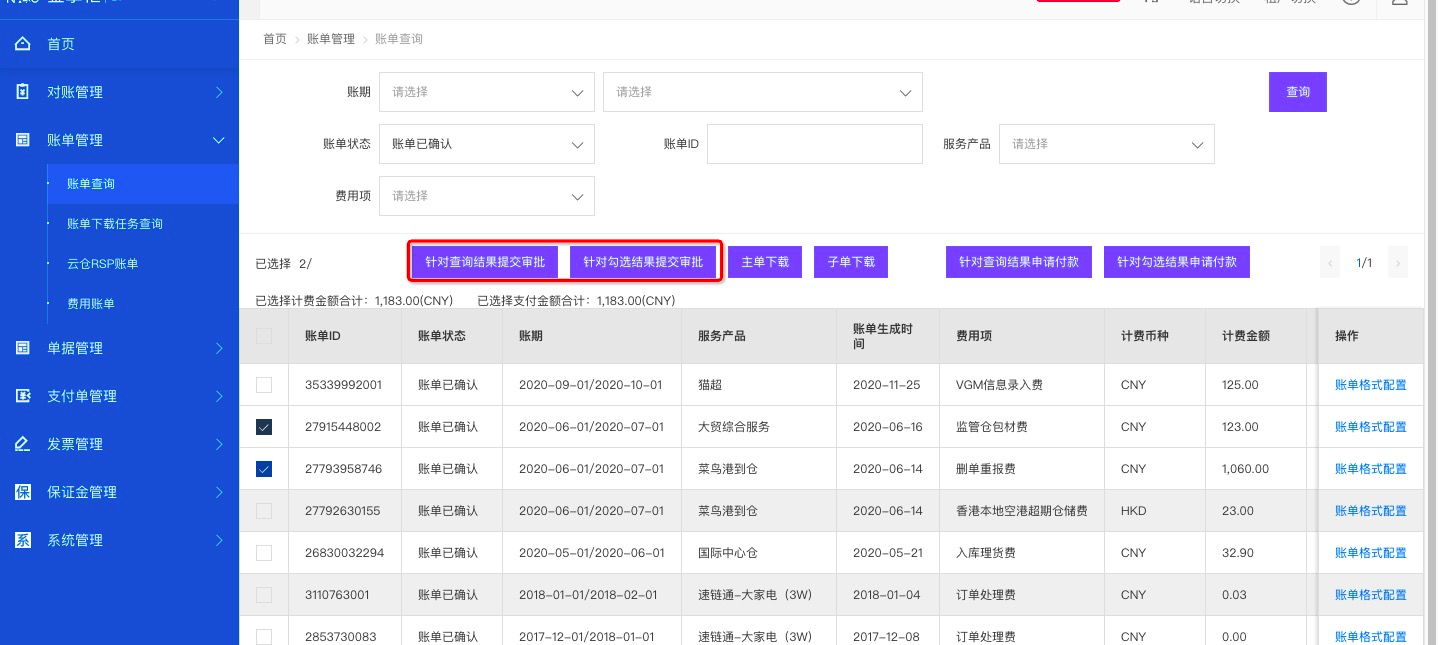The width and height of the screenshot is (1438, 645).
Task: Uncheck the box for bill 27793958746
Action: point(264,469)
